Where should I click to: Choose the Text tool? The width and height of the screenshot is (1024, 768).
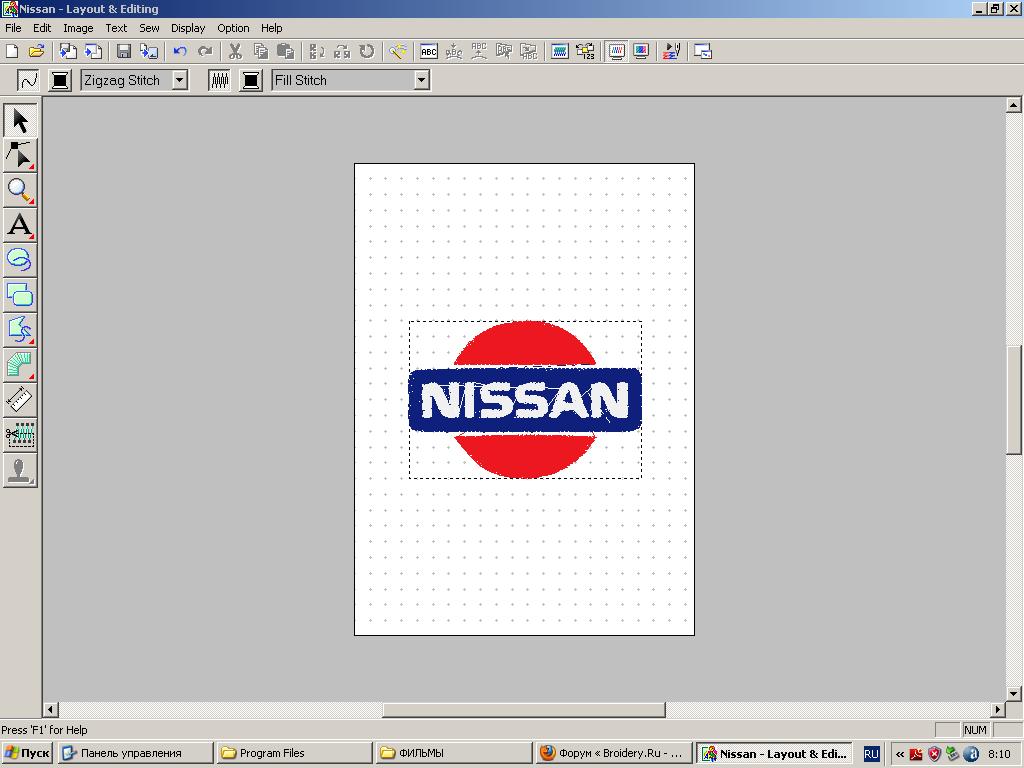(x=20, y=225)
